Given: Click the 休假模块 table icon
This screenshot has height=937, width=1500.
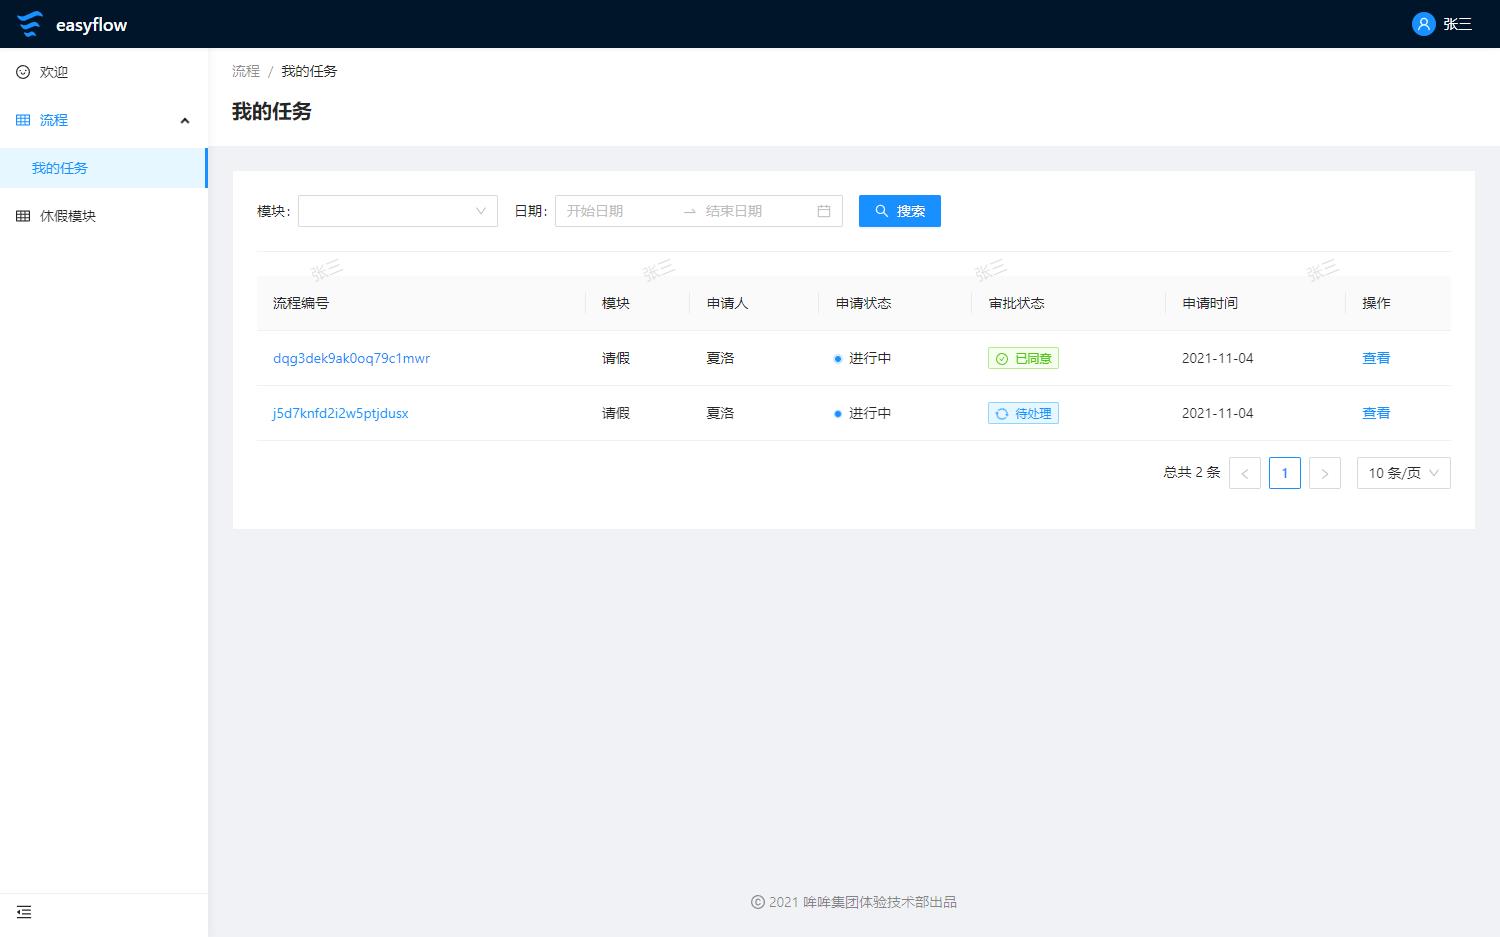Looking at the screenshot, I should pos(23,216).
